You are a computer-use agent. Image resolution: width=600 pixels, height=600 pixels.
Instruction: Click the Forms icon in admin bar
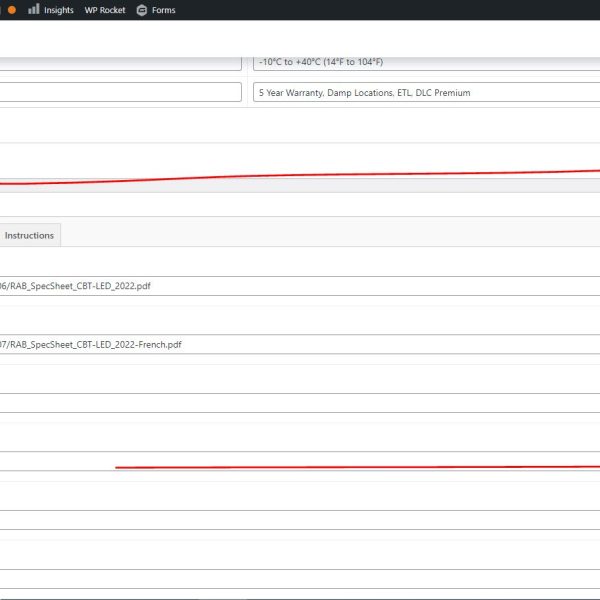[141, 10]
